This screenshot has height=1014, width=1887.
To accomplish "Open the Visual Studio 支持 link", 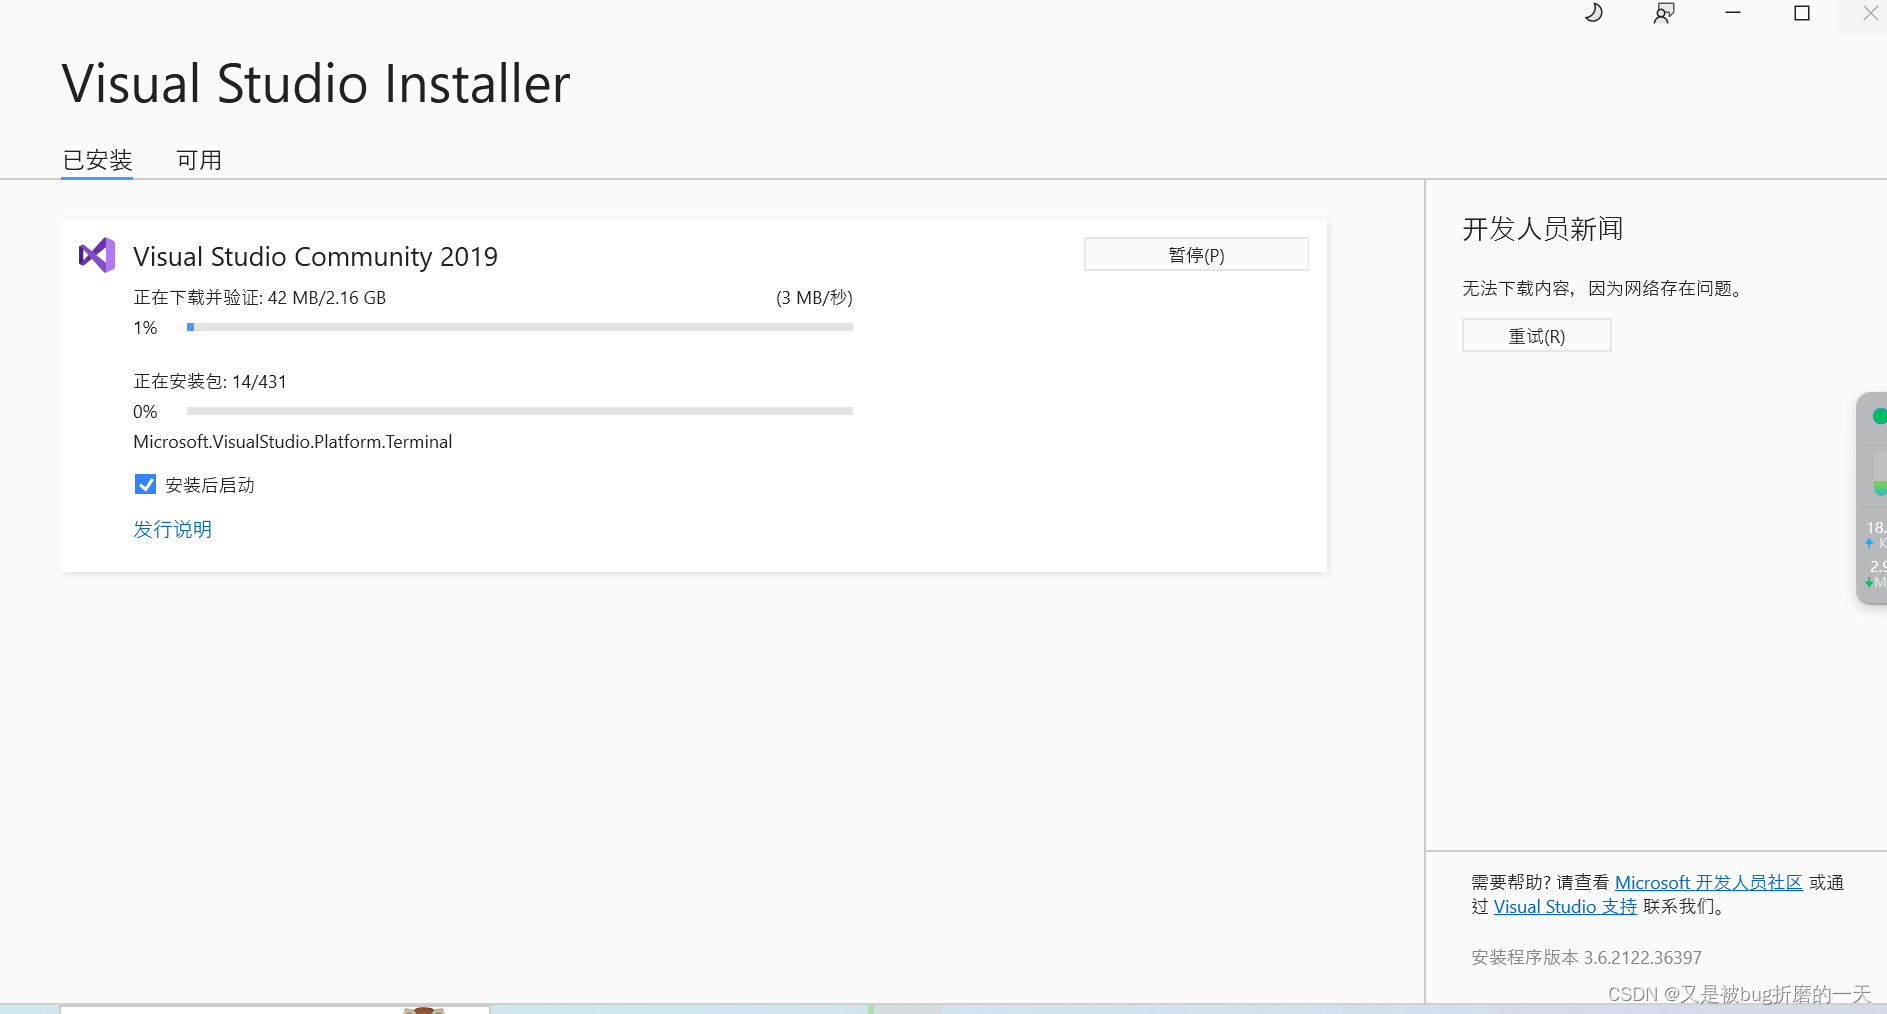I will (1564, 906).
